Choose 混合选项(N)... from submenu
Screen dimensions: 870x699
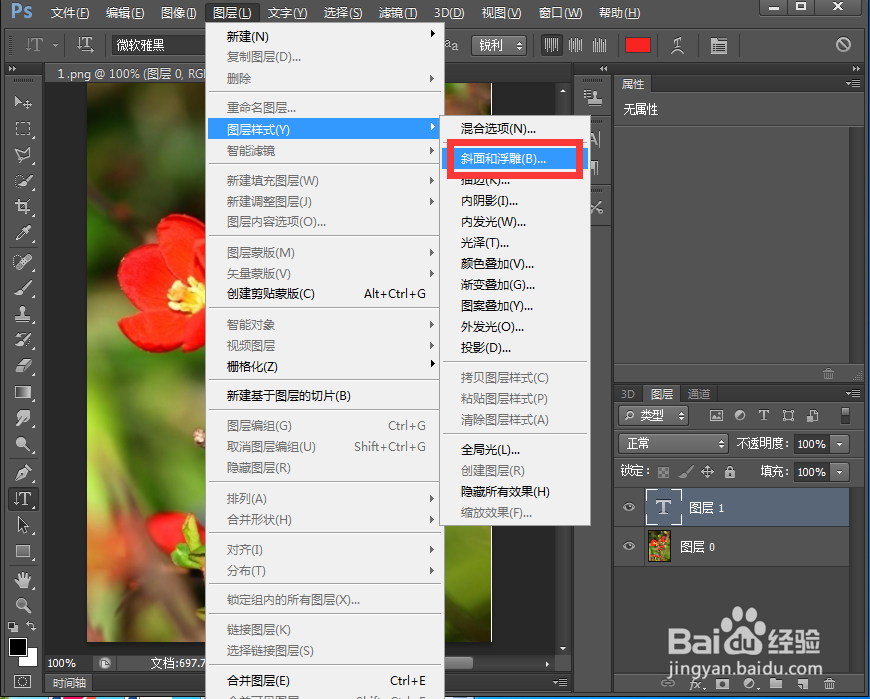(x=514, y=129)
